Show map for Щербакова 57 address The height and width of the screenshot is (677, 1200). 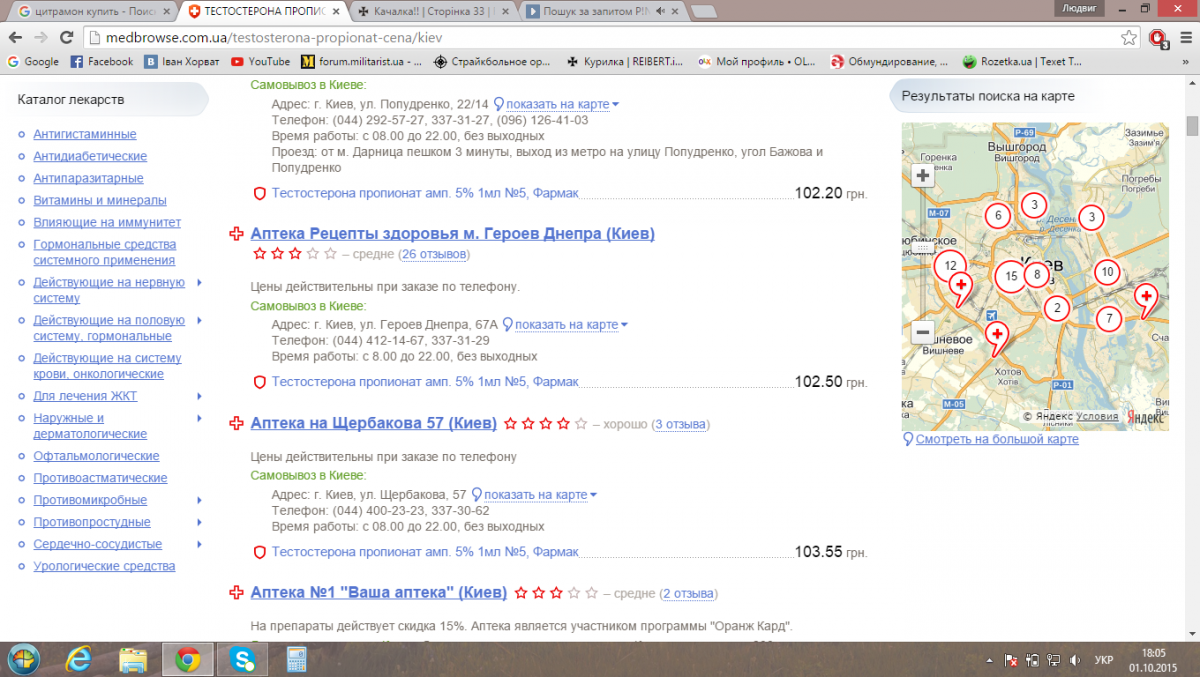(534, 494)
